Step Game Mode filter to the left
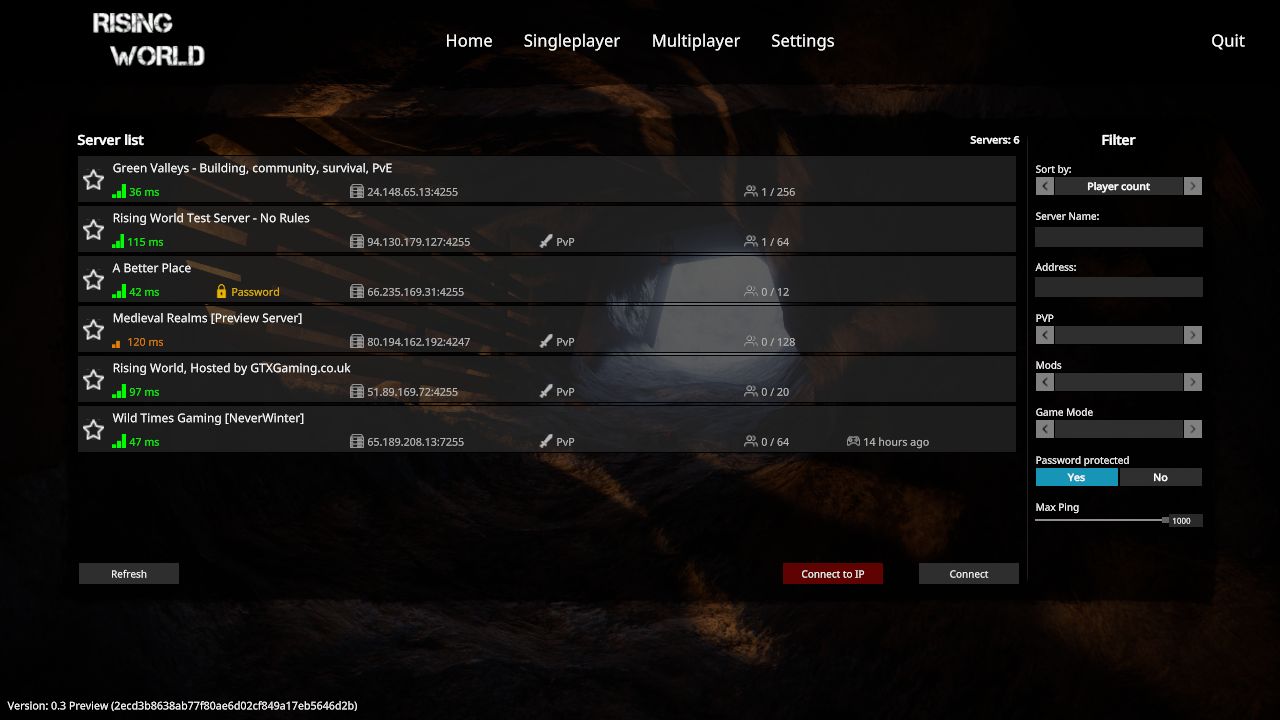 (1045, 429)
